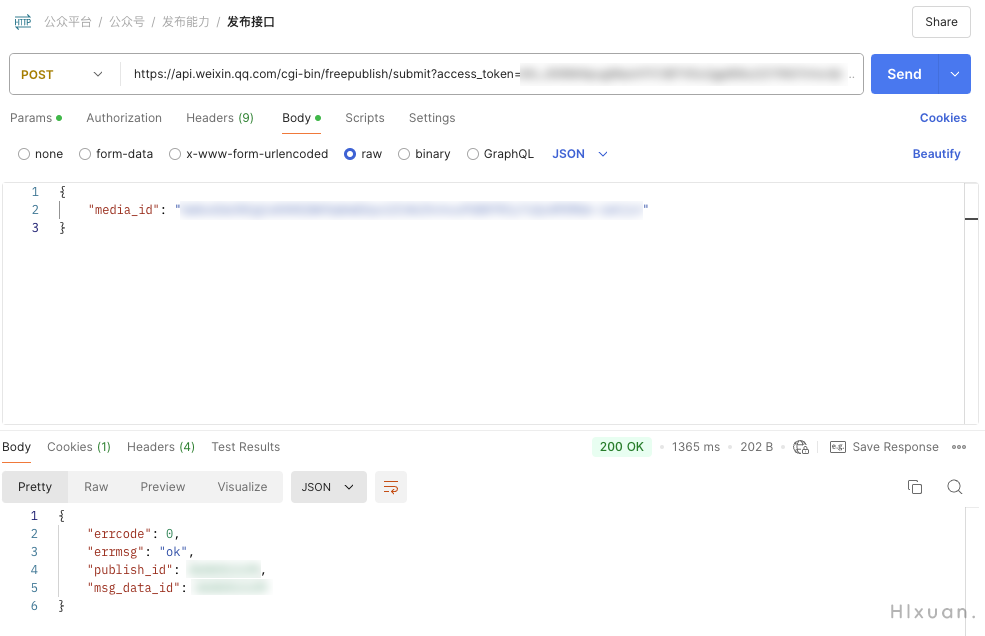Open the request Settings tab
The width and height of the screenshot is (985, 636).
(432, 118)
